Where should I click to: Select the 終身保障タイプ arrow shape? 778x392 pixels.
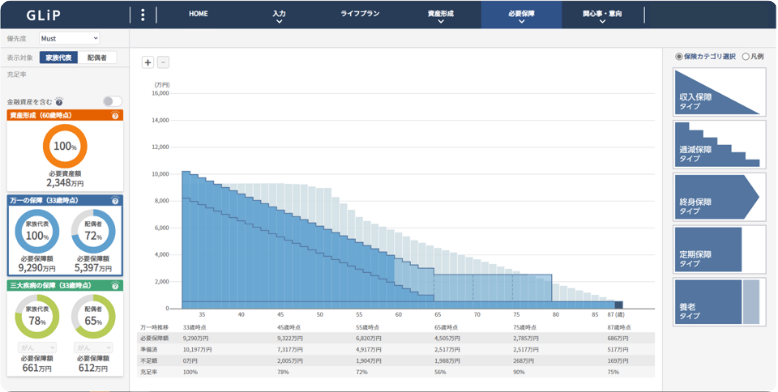coord(719,197)
